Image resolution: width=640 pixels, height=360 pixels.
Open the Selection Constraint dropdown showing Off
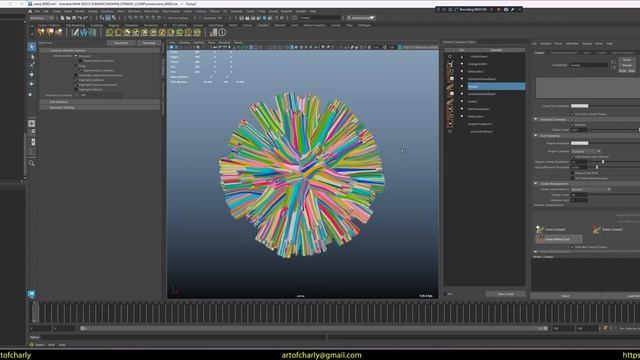[100, 95]
